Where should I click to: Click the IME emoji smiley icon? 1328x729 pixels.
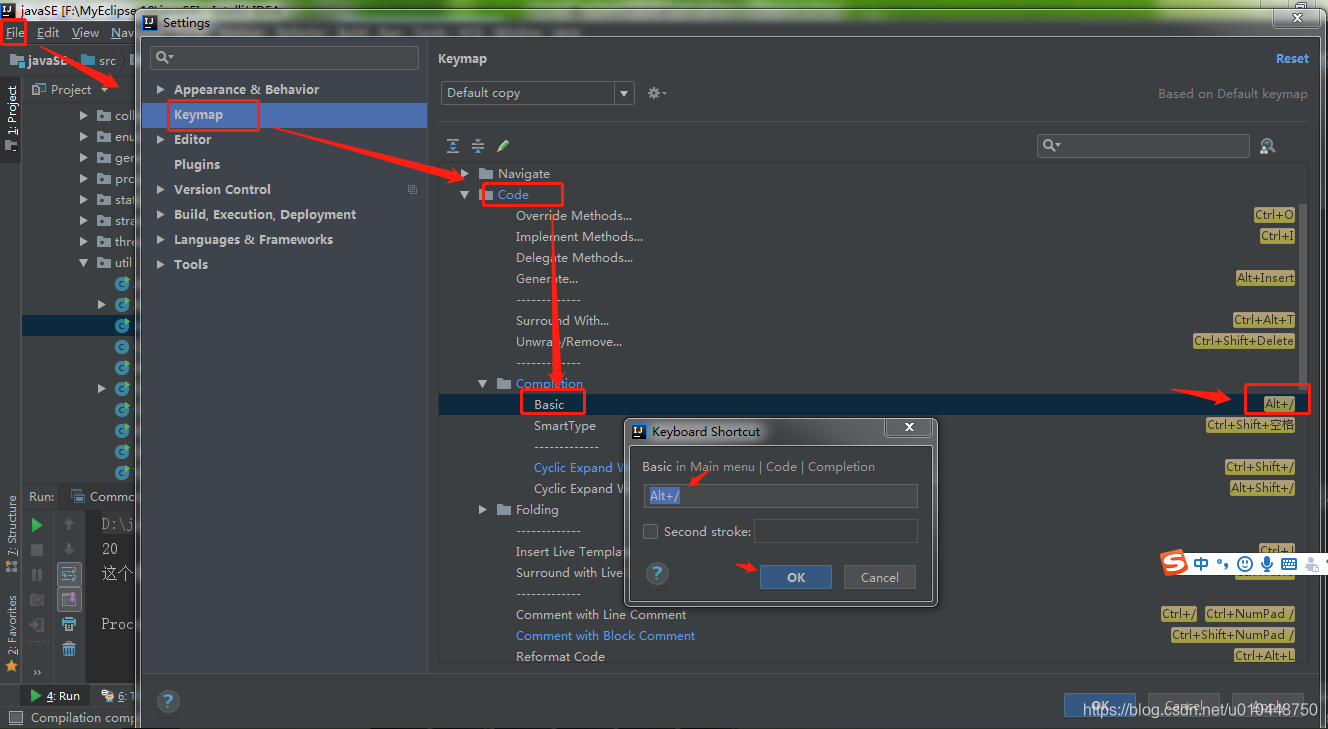[x=1245, y=564]
